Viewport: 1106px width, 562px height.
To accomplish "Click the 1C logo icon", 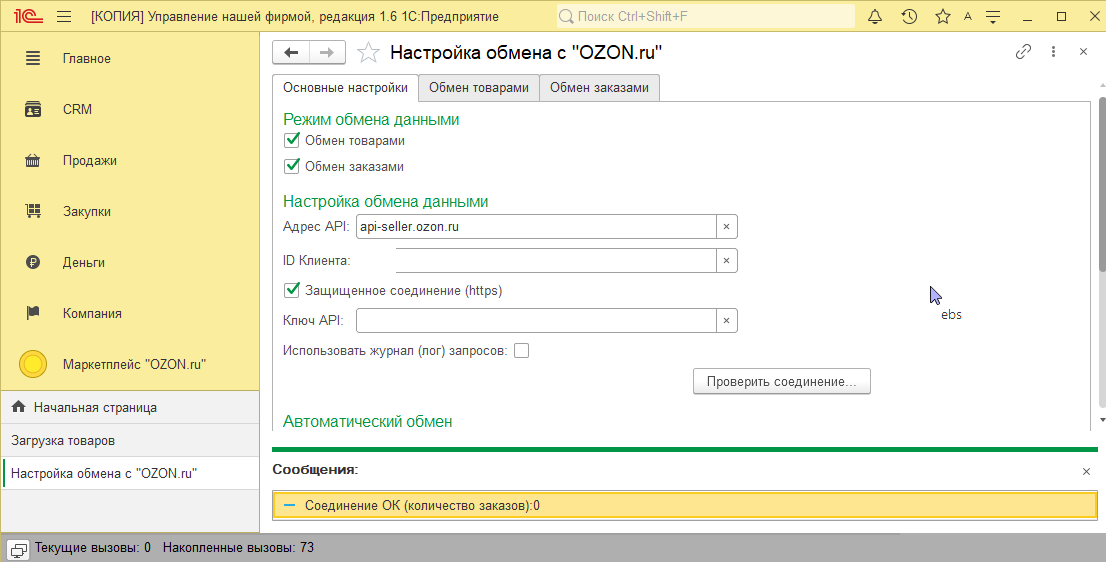I will (28, 16).
